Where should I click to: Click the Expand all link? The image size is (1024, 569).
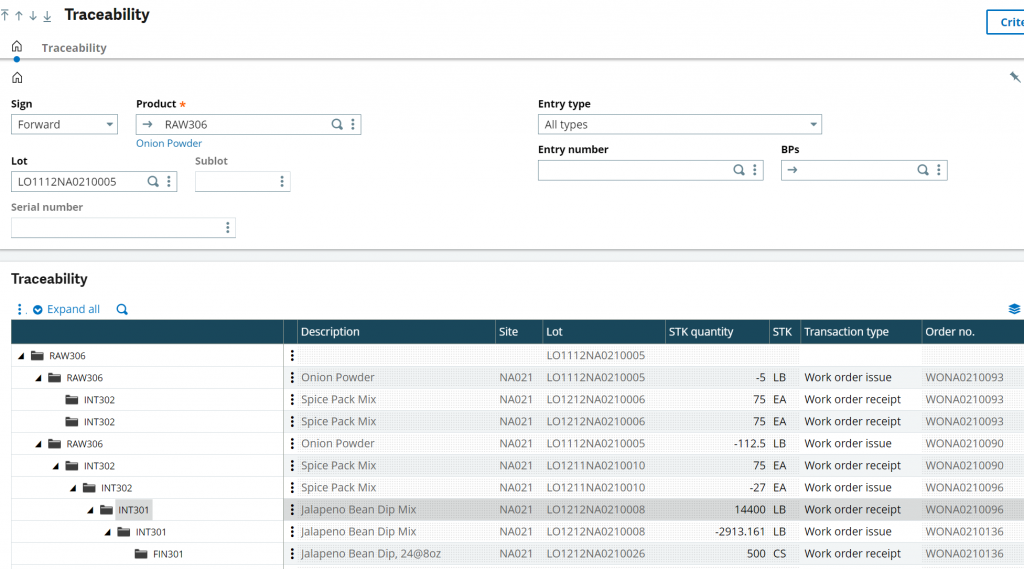tap(73, 310)
